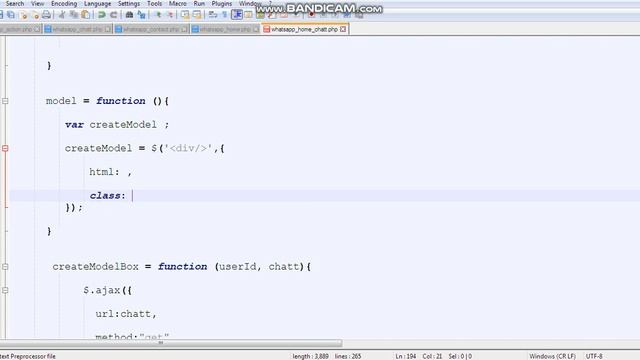Click the Save All toolbar icon
This screenshot has height=360, width=640.
coord(11,15)
